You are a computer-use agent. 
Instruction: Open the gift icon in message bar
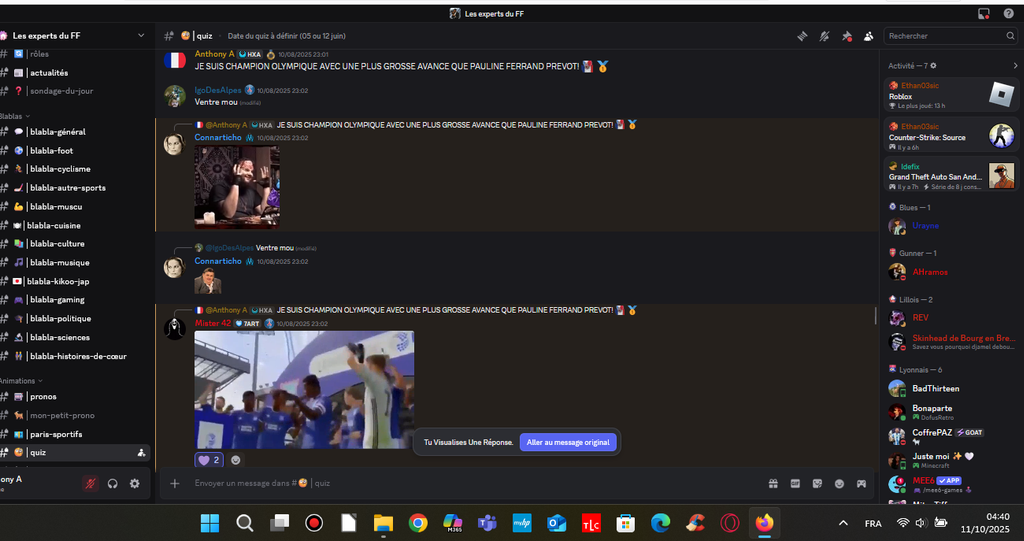(x=773, y=484)
